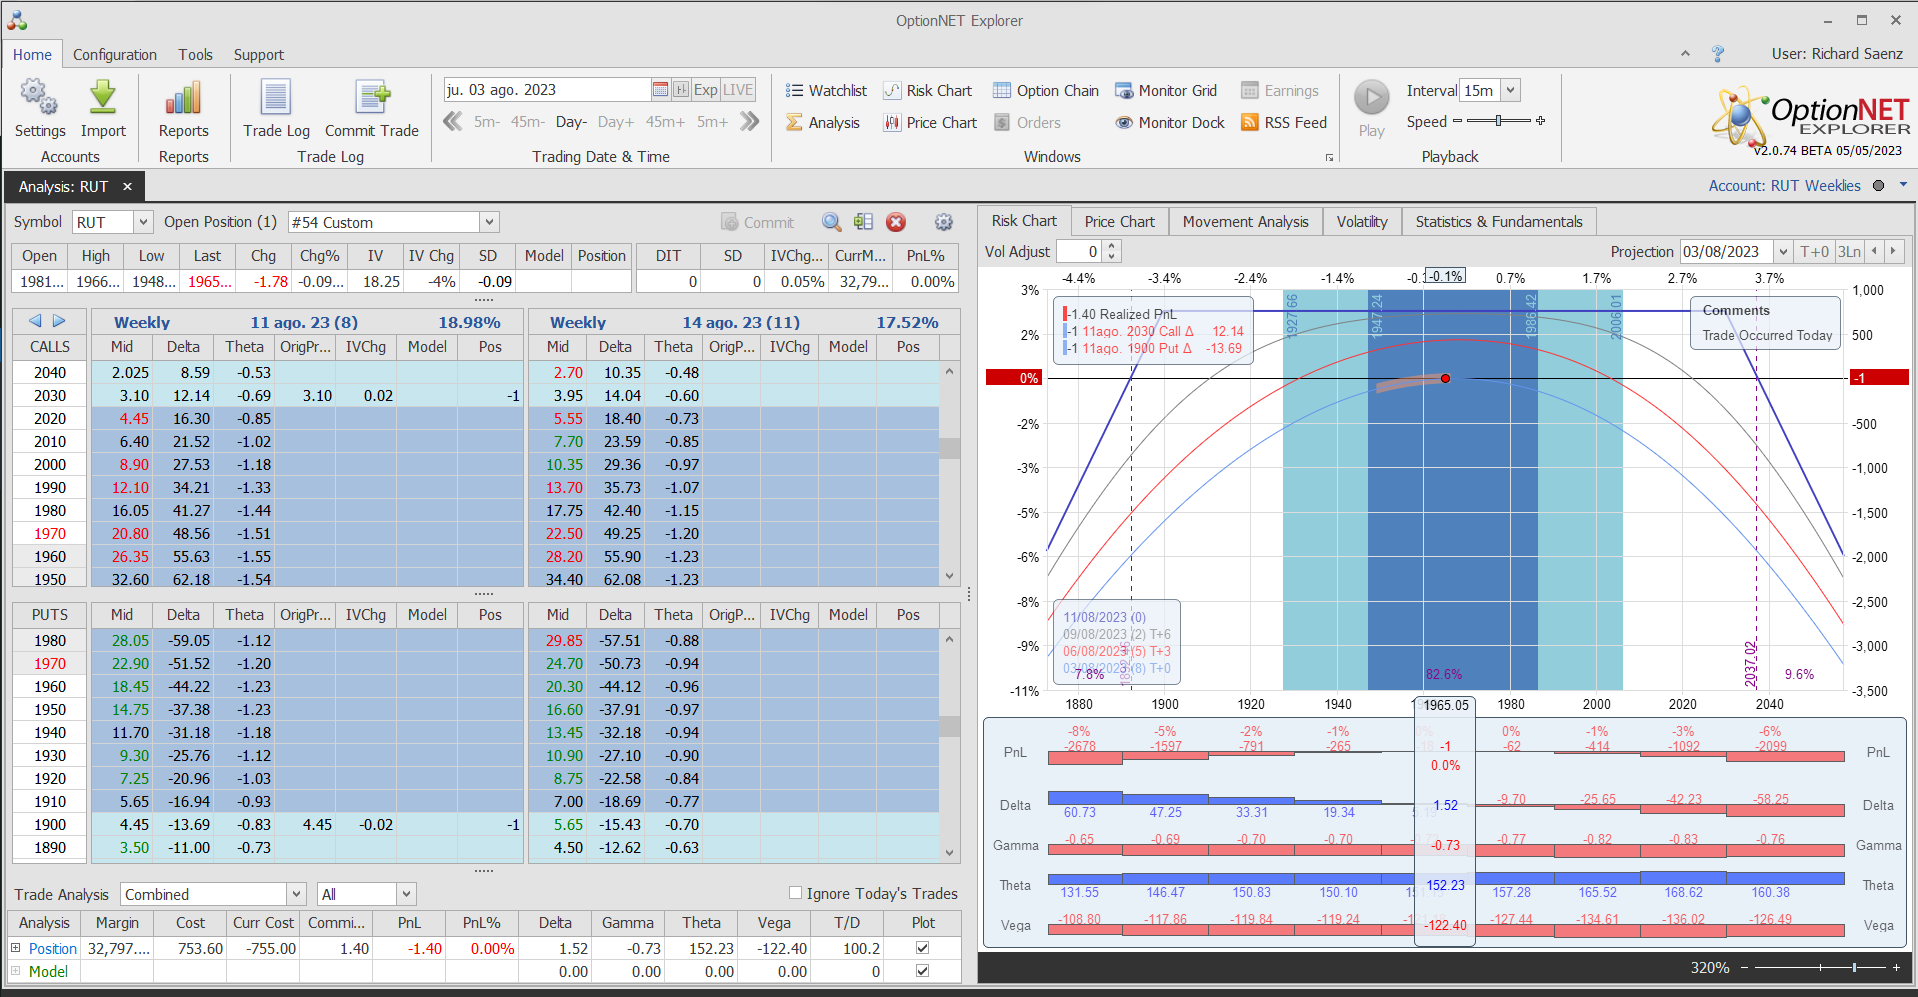Open the Monitor Grid window

[x=1166, y=91]
